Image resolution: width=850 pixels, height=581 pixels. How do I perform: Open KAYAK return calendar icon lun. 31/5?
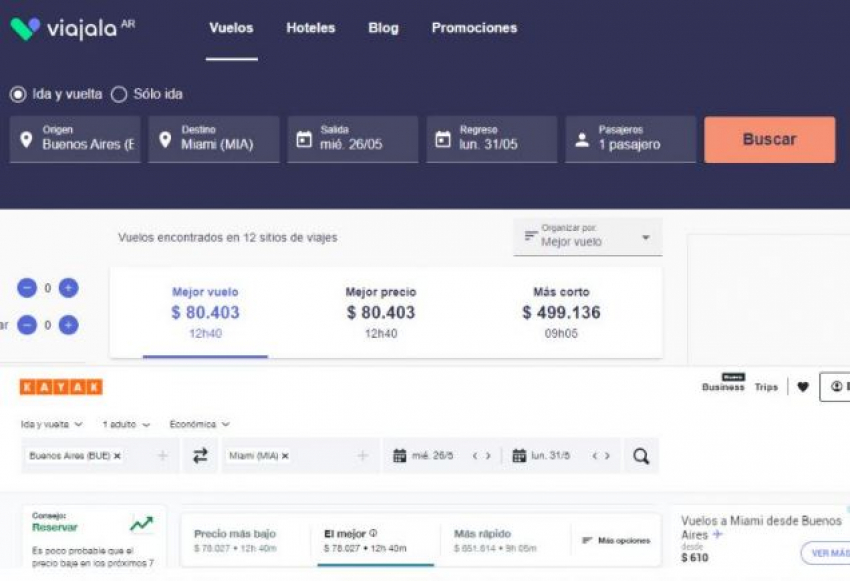pyautogui.click(x=519, y=456)
